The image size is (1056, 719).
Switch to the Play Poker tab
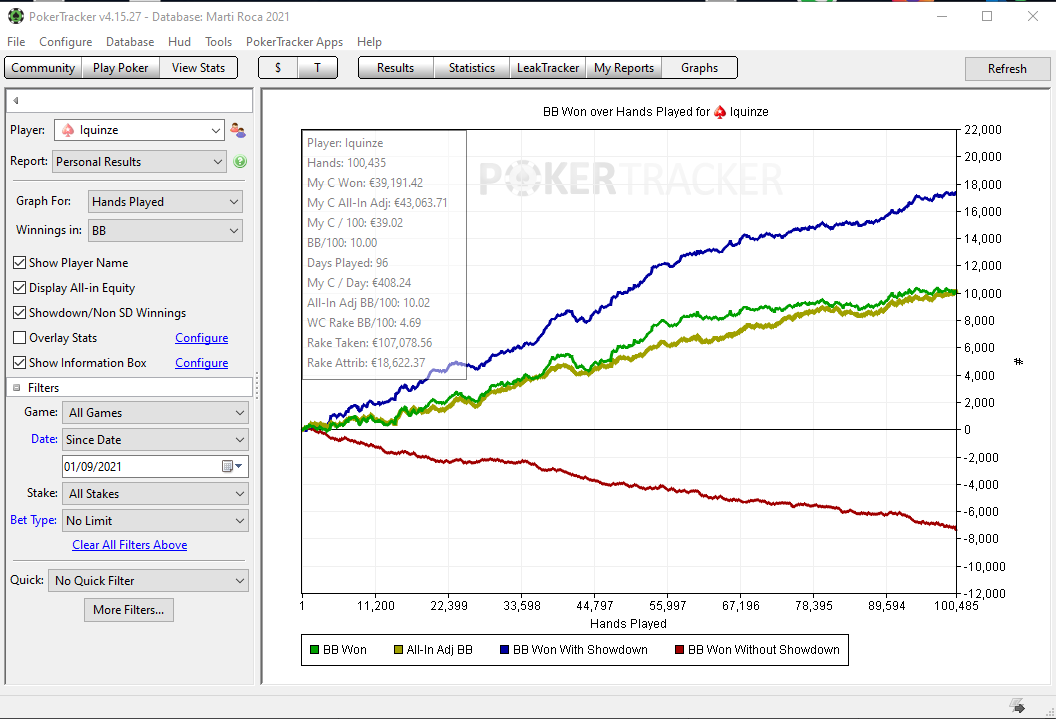point(121,68)
